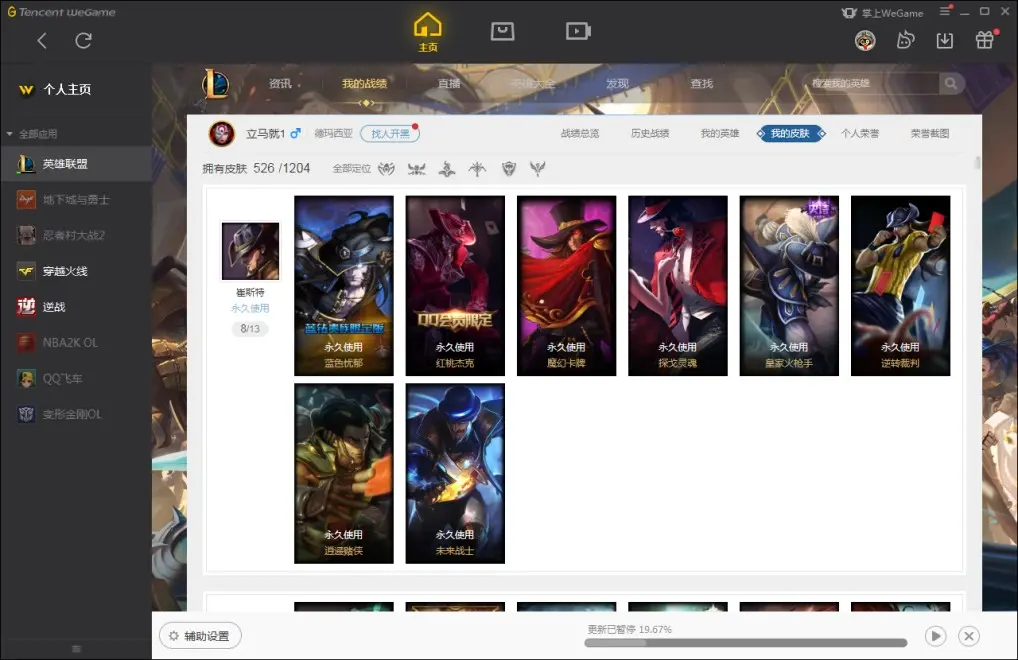Focus the hero search input field
The height and width of the screenshot is (660, 1018).
pos(871,84)
